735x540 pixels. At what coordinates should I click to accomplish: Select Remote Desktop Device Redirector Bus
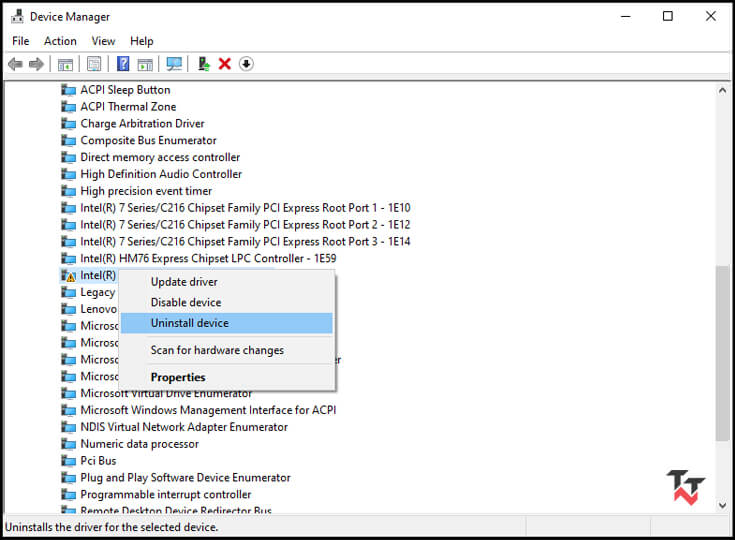pyautogui.click(x=176, y=510)
